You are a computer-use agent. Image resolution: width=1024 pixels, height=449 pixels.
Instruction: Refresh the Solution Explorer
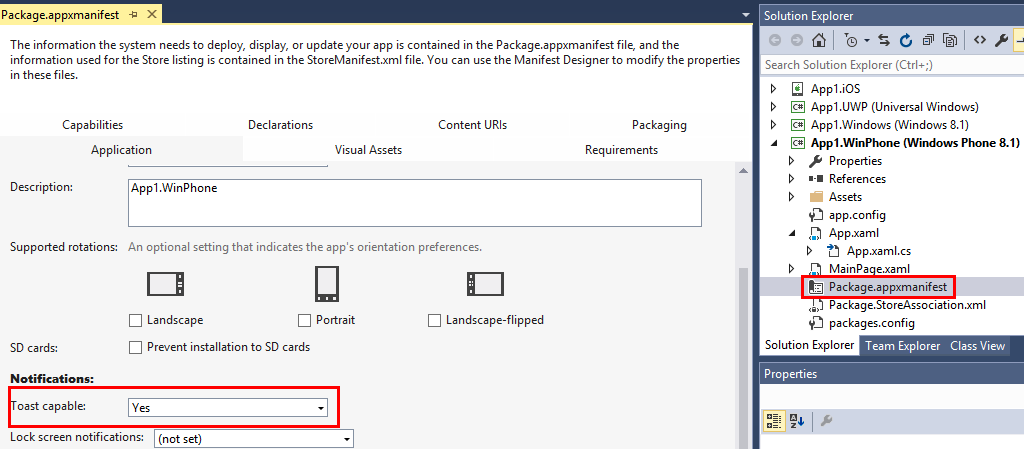[906, 40]
